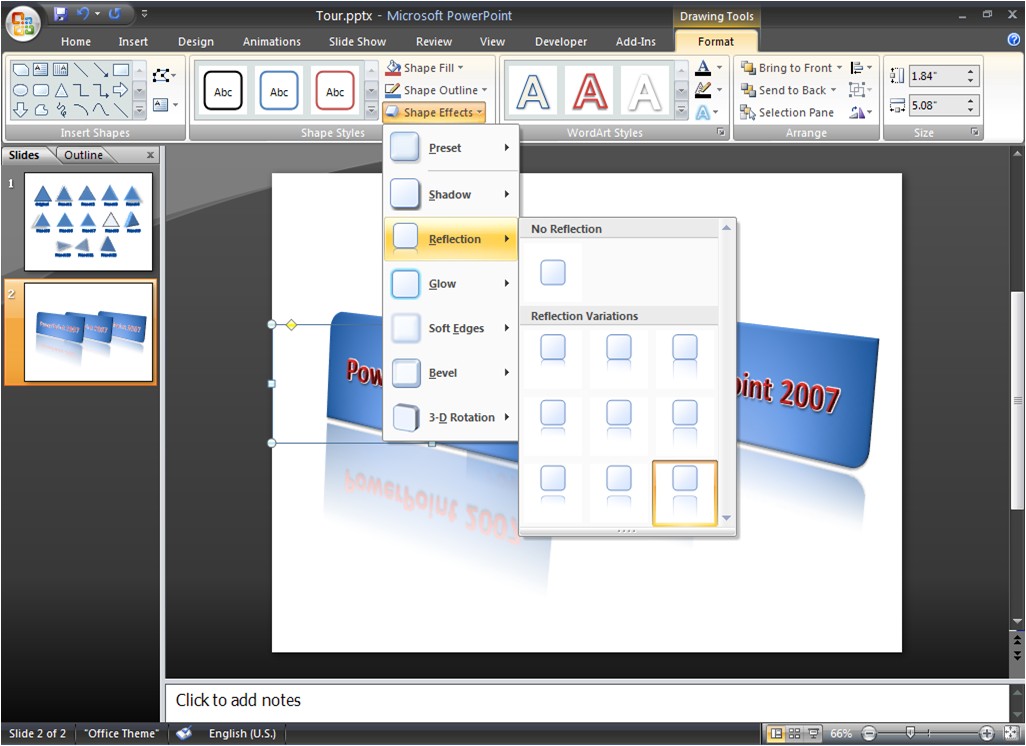
Task: Open the Glow submenu
Action: (451, 283)
